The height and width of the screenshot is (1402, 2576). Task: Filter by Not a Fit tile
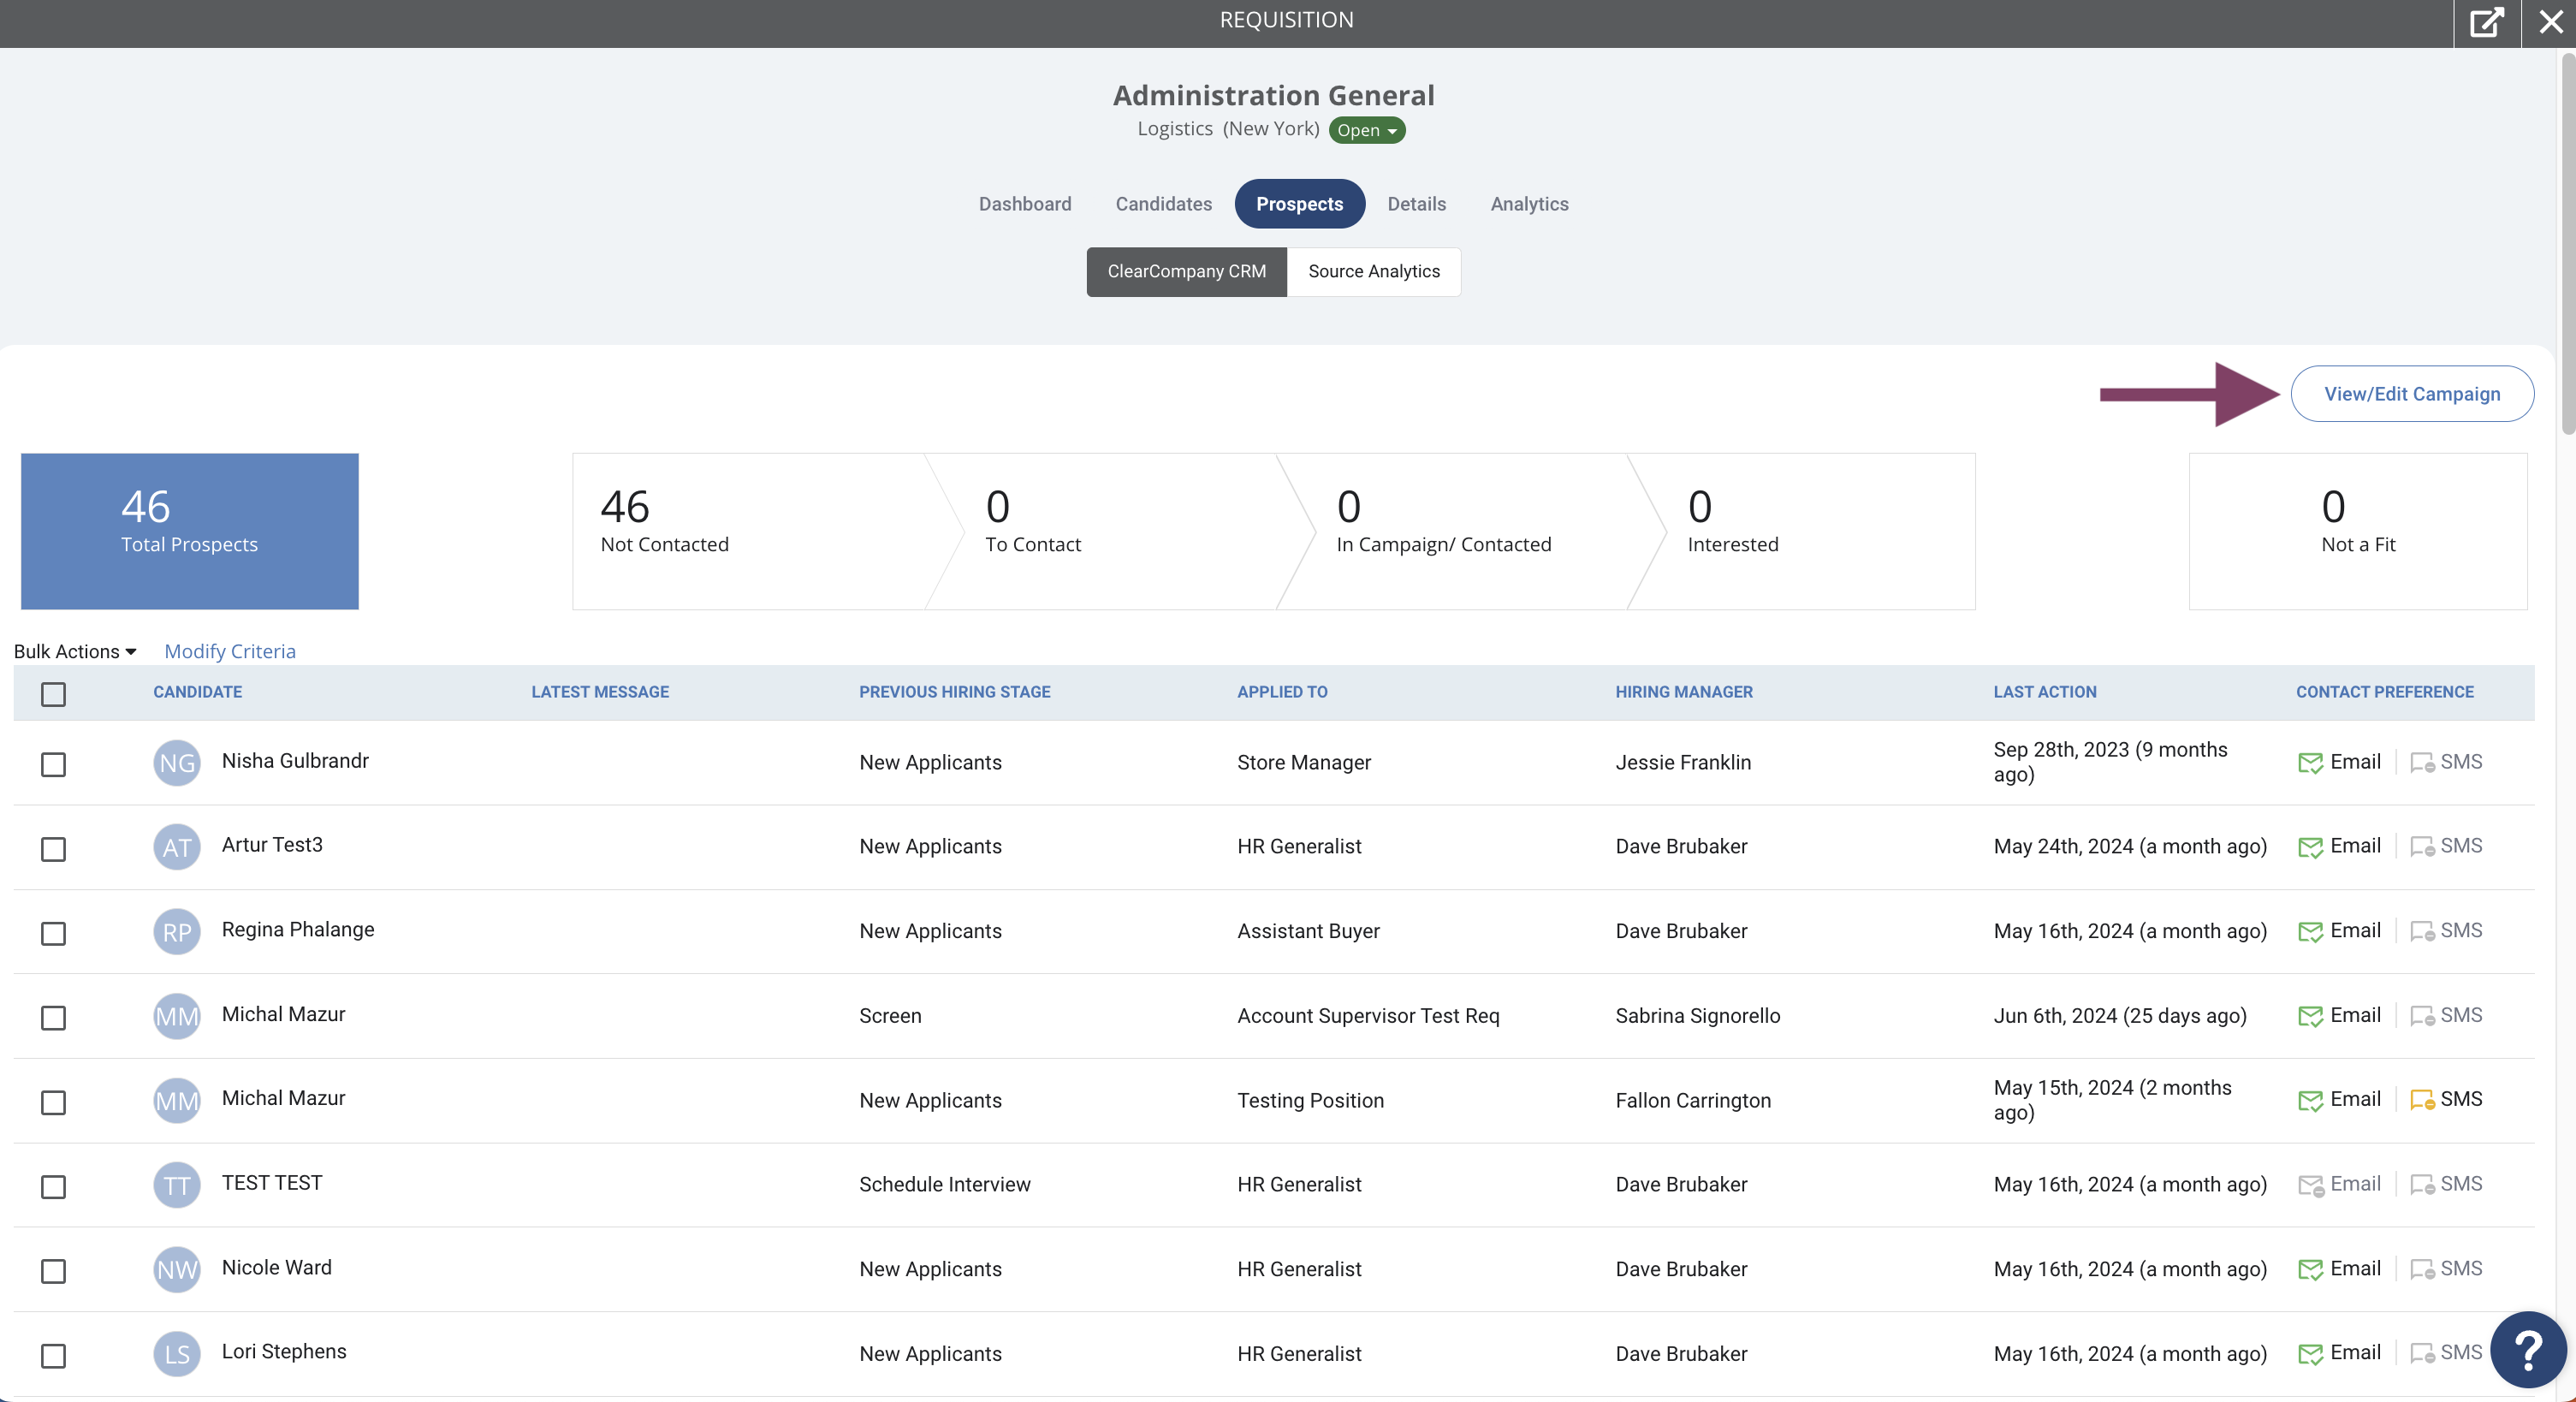[x=2358, y=532]
